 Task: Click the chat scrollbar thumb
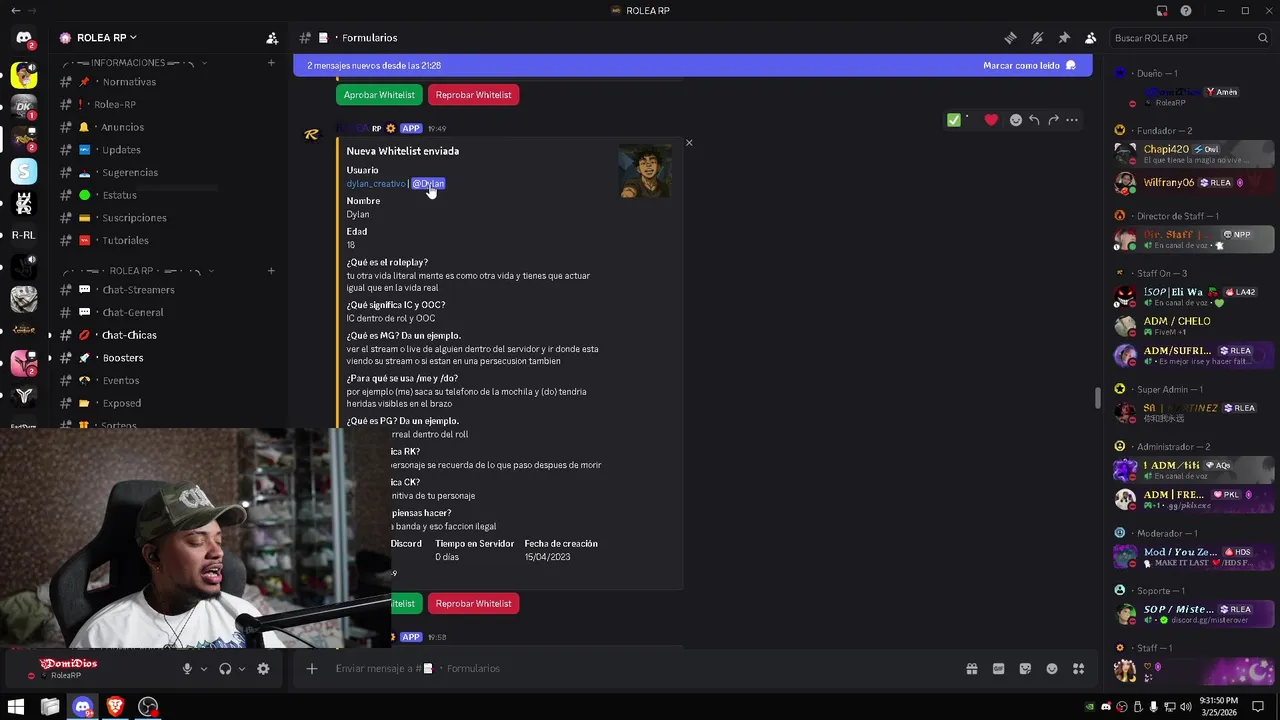point(1097,397)
